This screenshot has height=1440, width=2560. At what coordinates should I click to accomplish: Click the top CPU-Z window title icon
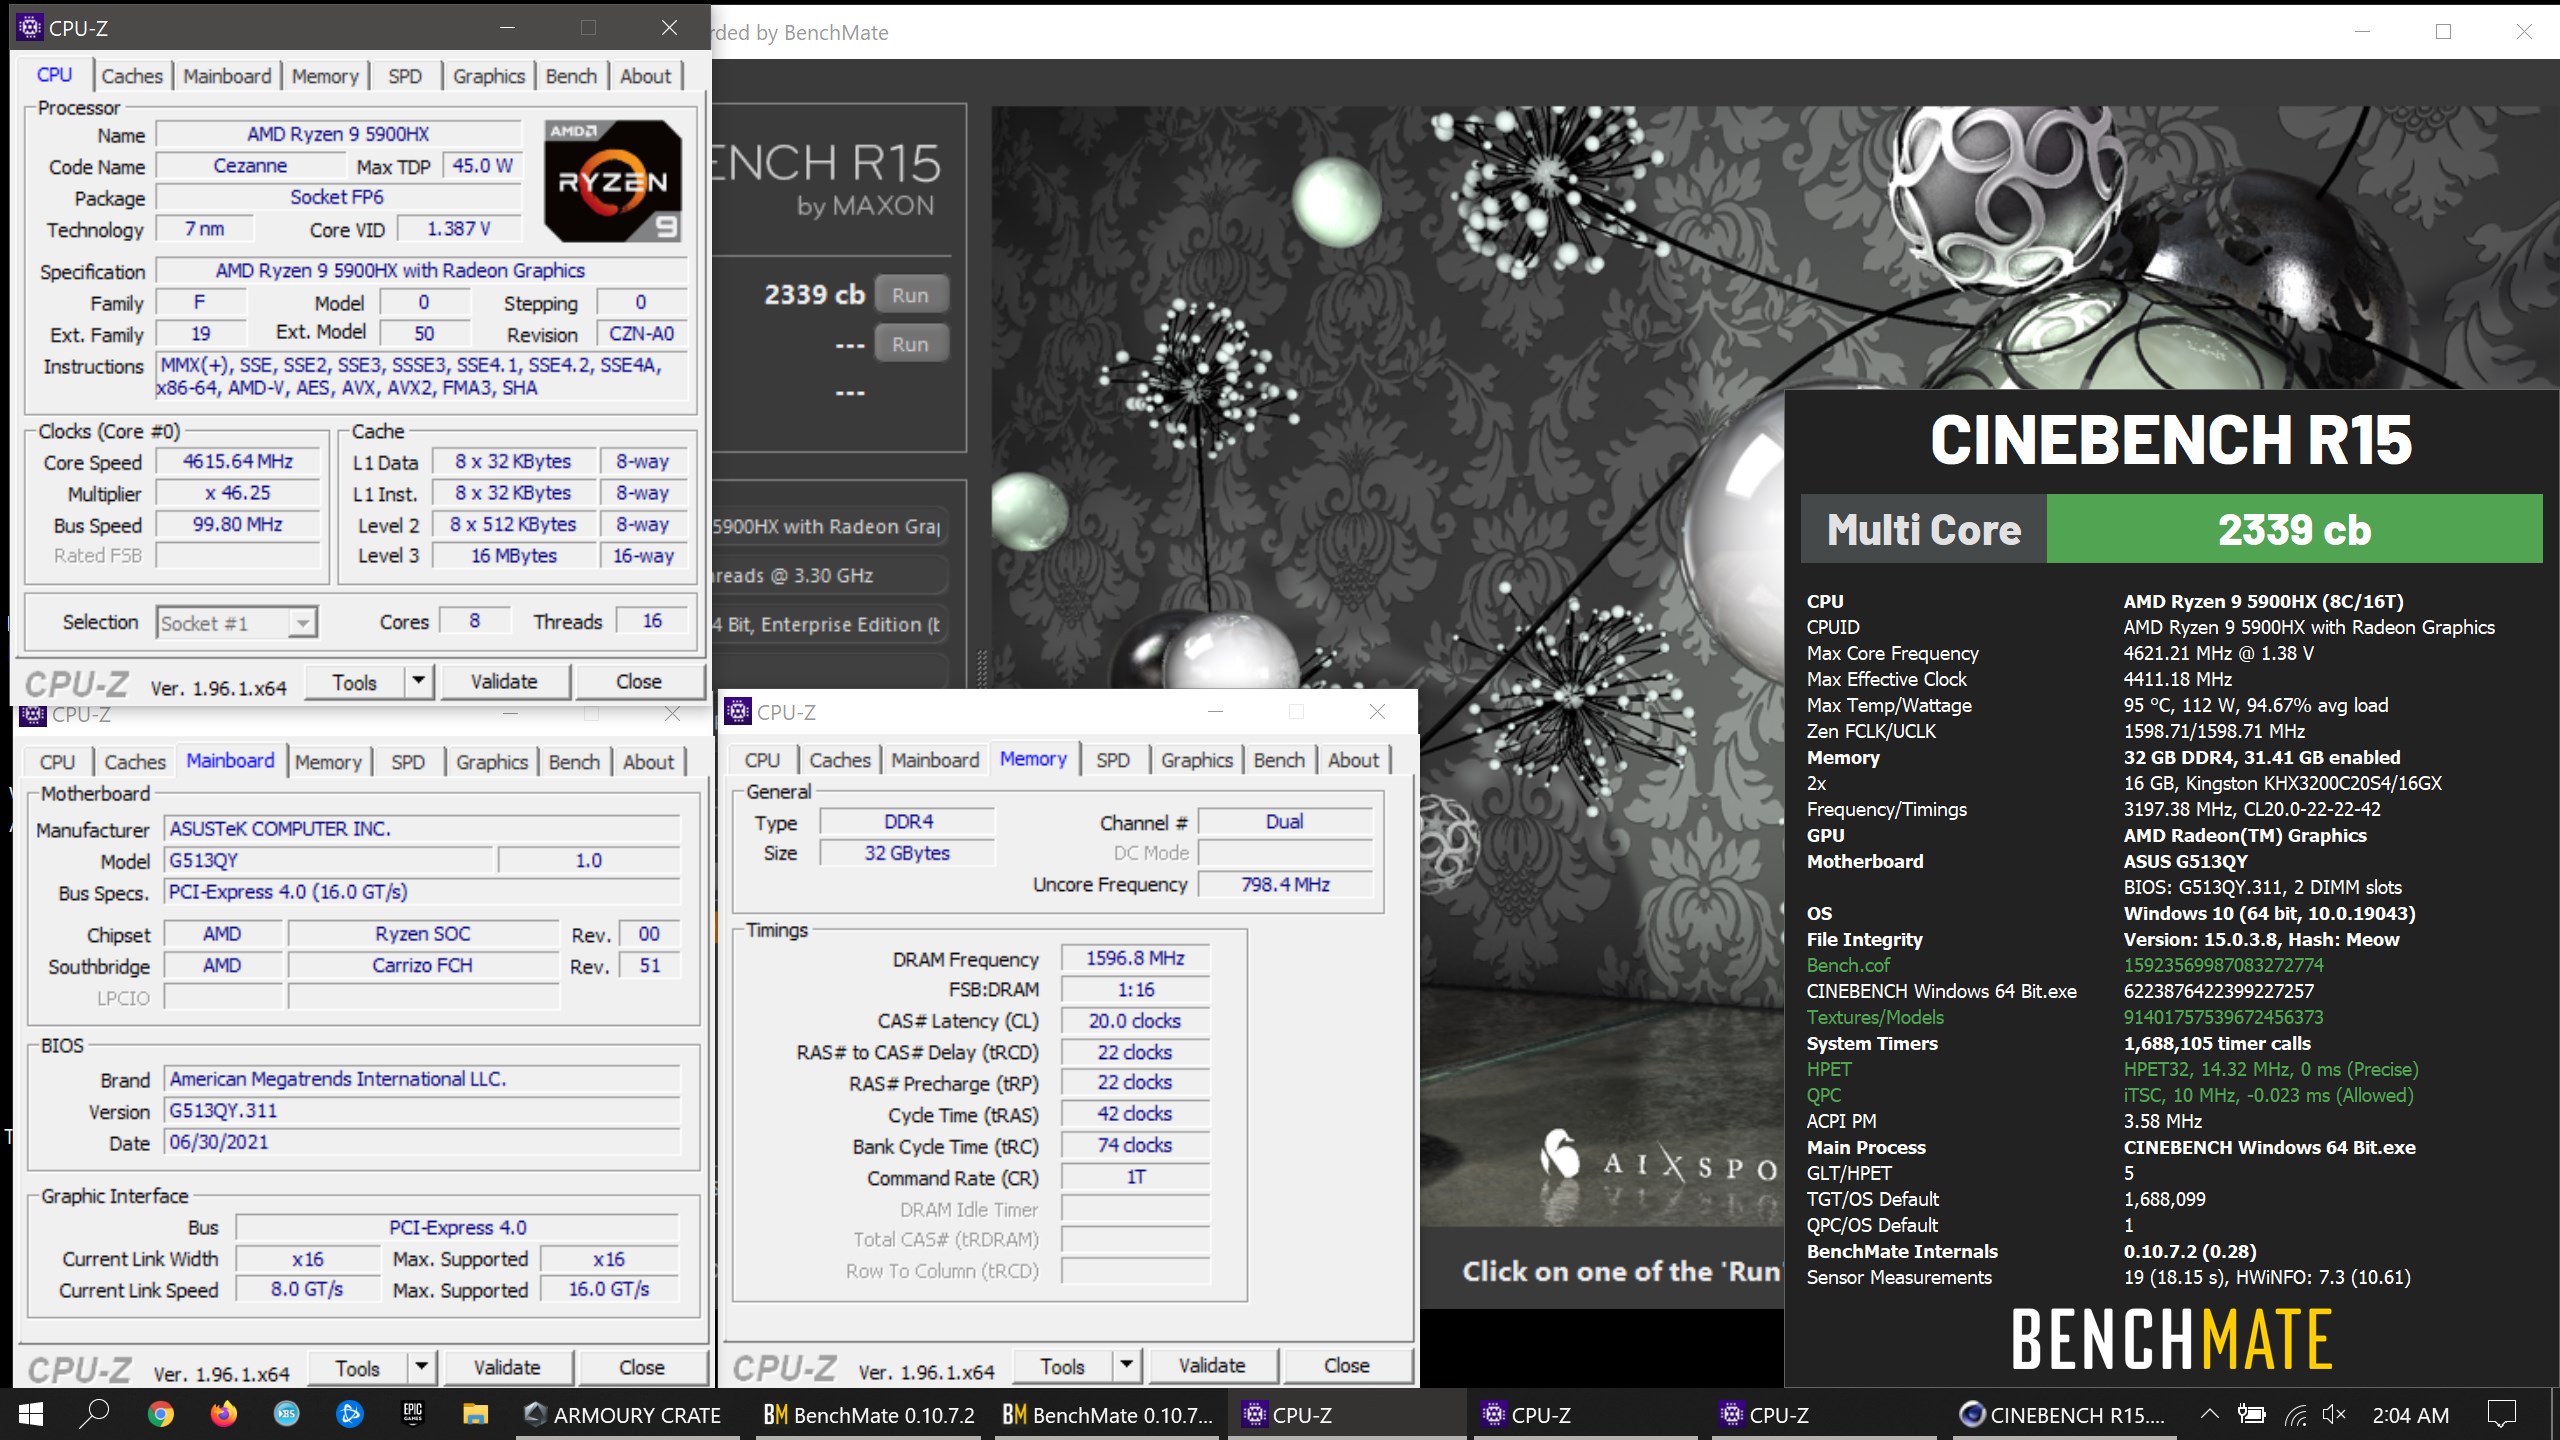tap(30, 27)
